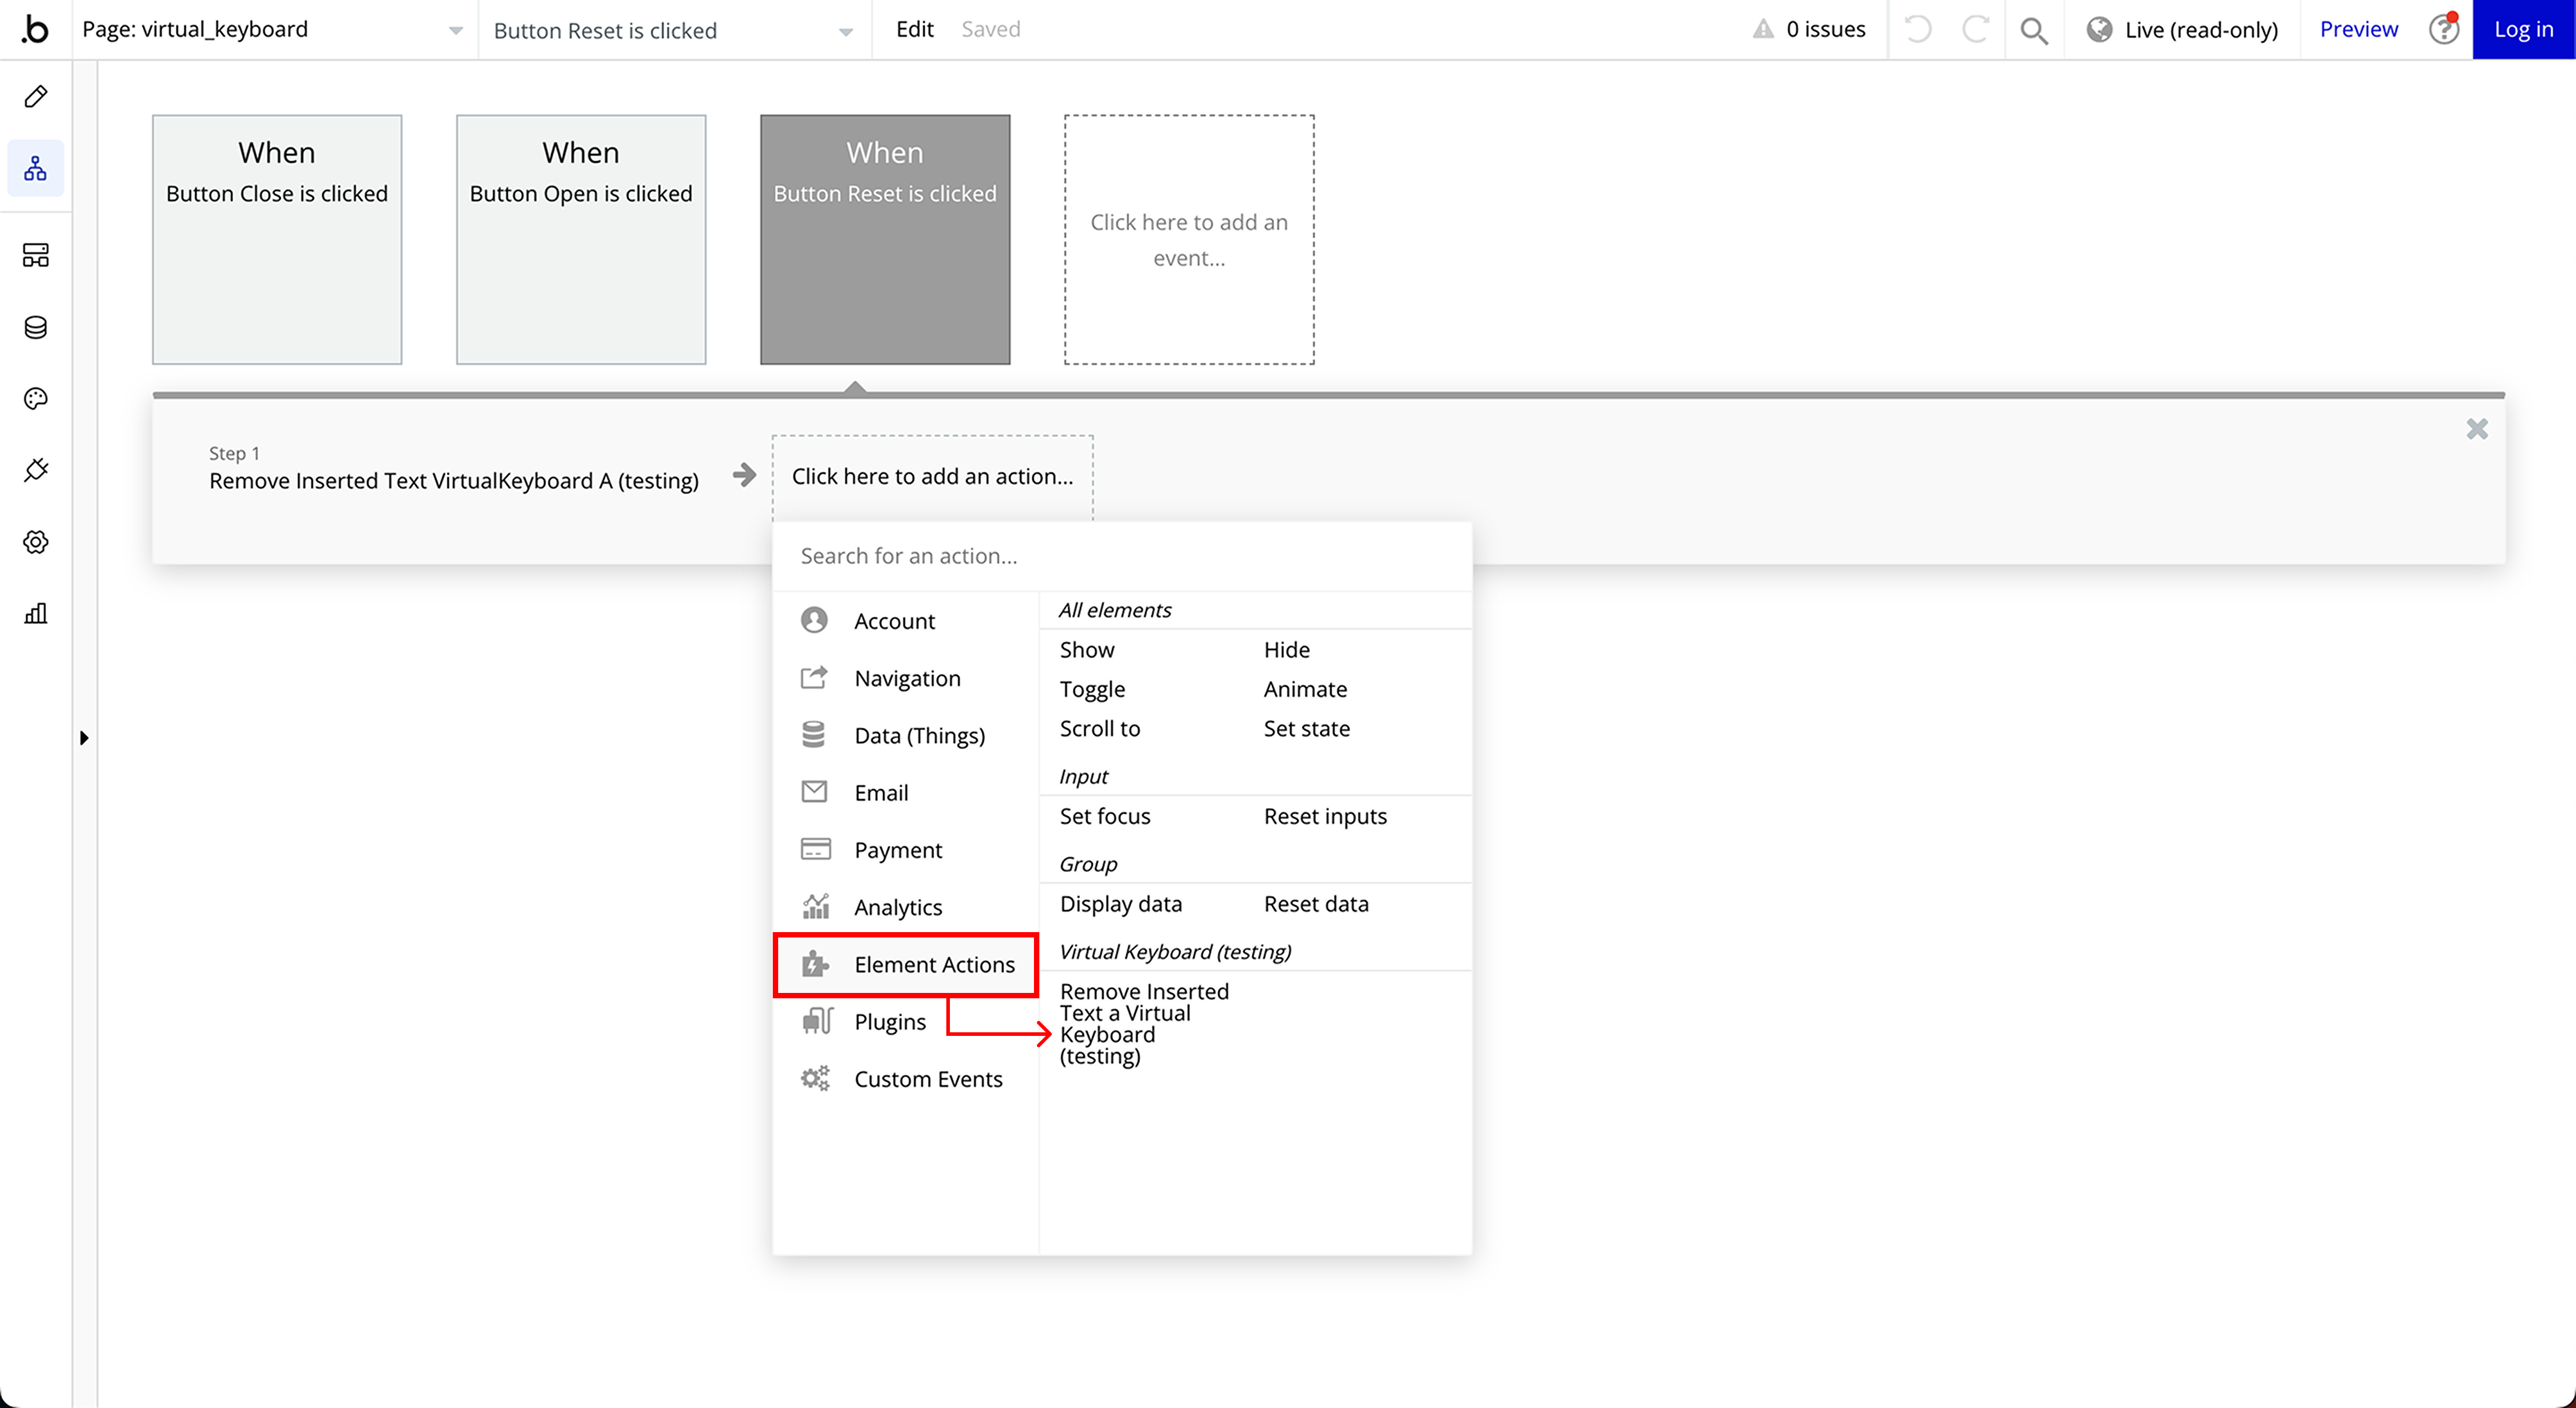Pick the Reset inputs action

pos(1324,816)
